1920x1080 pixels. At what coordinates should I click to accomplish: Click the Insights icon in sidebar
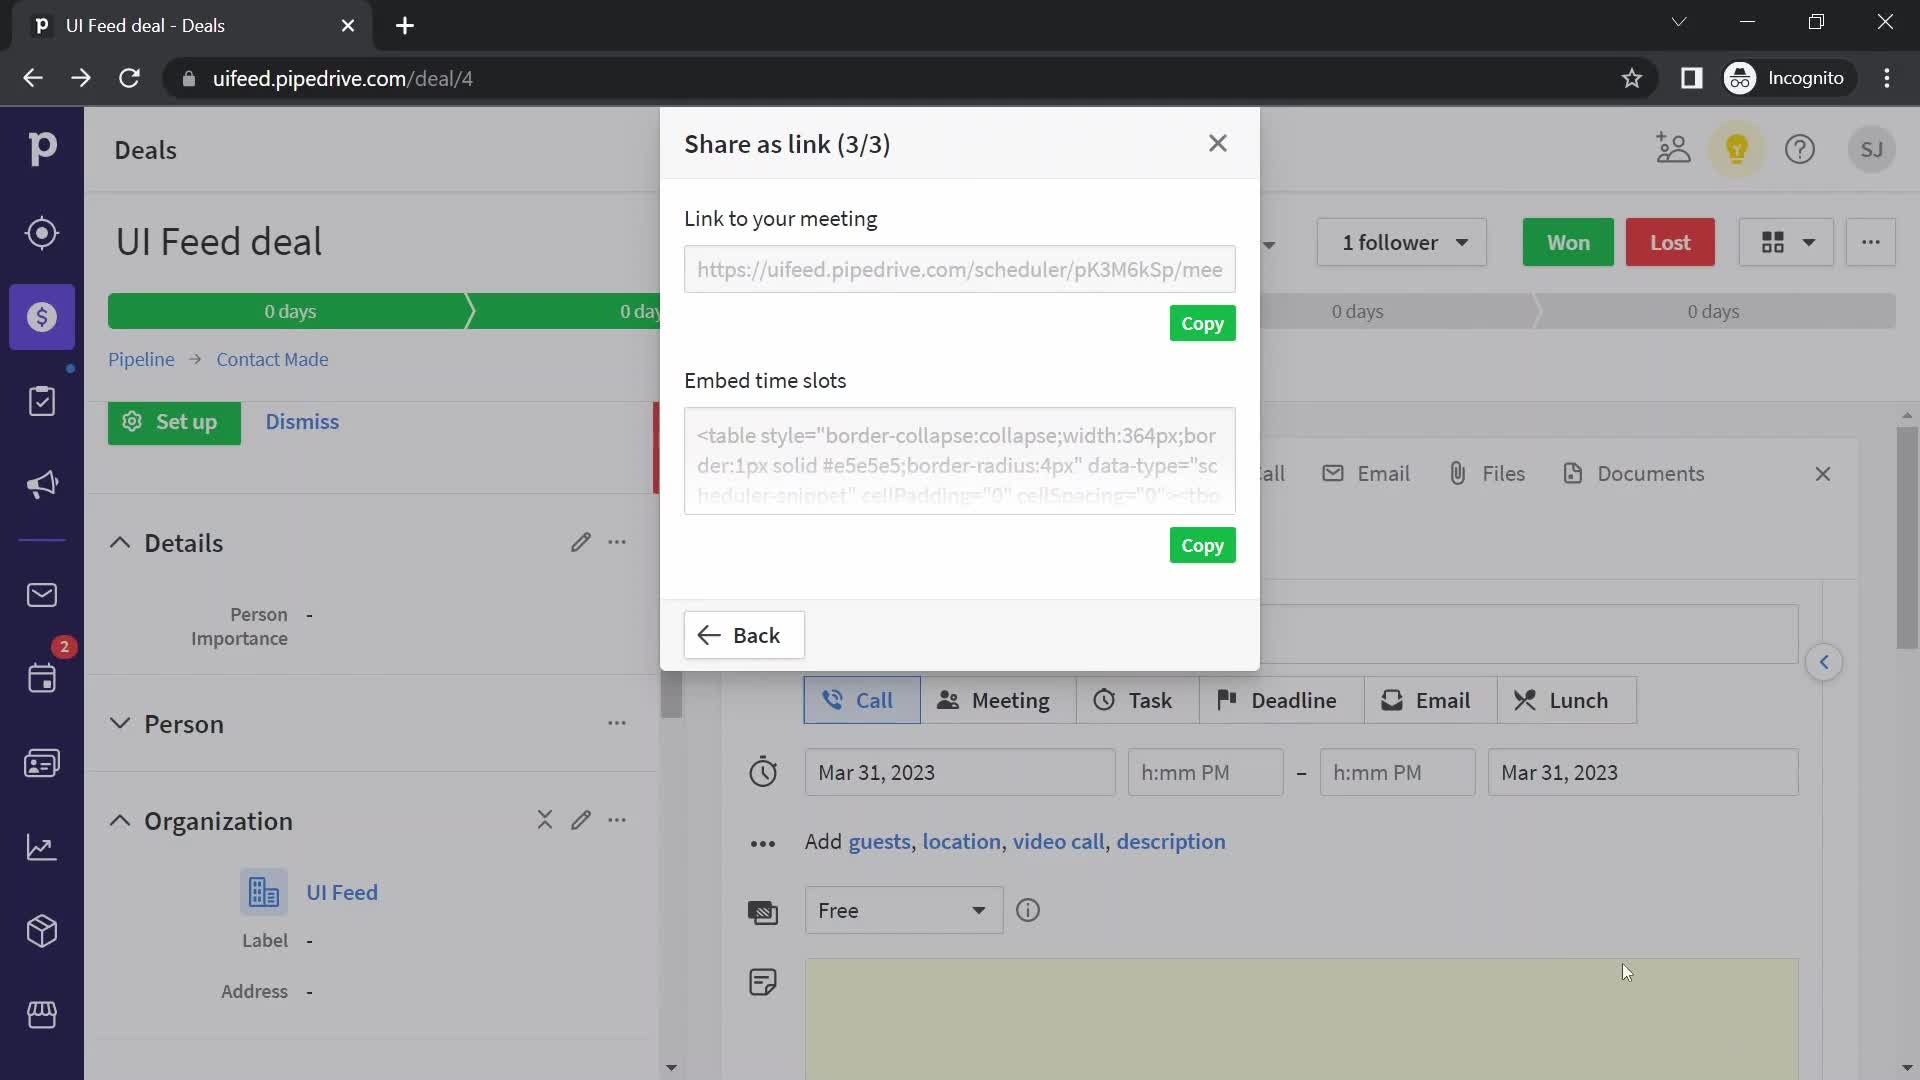[42, 847]
